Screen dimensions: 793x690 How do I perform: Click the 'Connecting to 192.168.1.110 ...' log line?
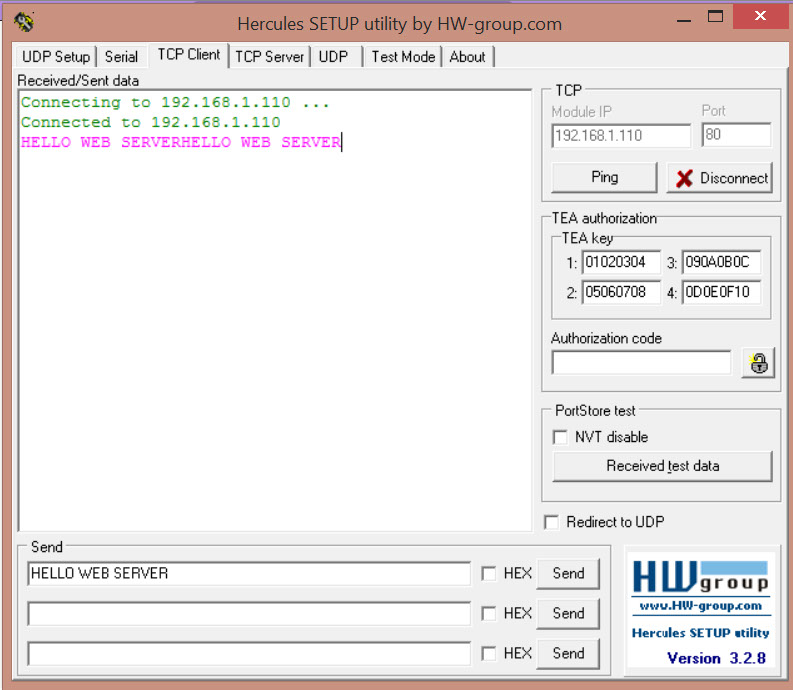point(175,102)
